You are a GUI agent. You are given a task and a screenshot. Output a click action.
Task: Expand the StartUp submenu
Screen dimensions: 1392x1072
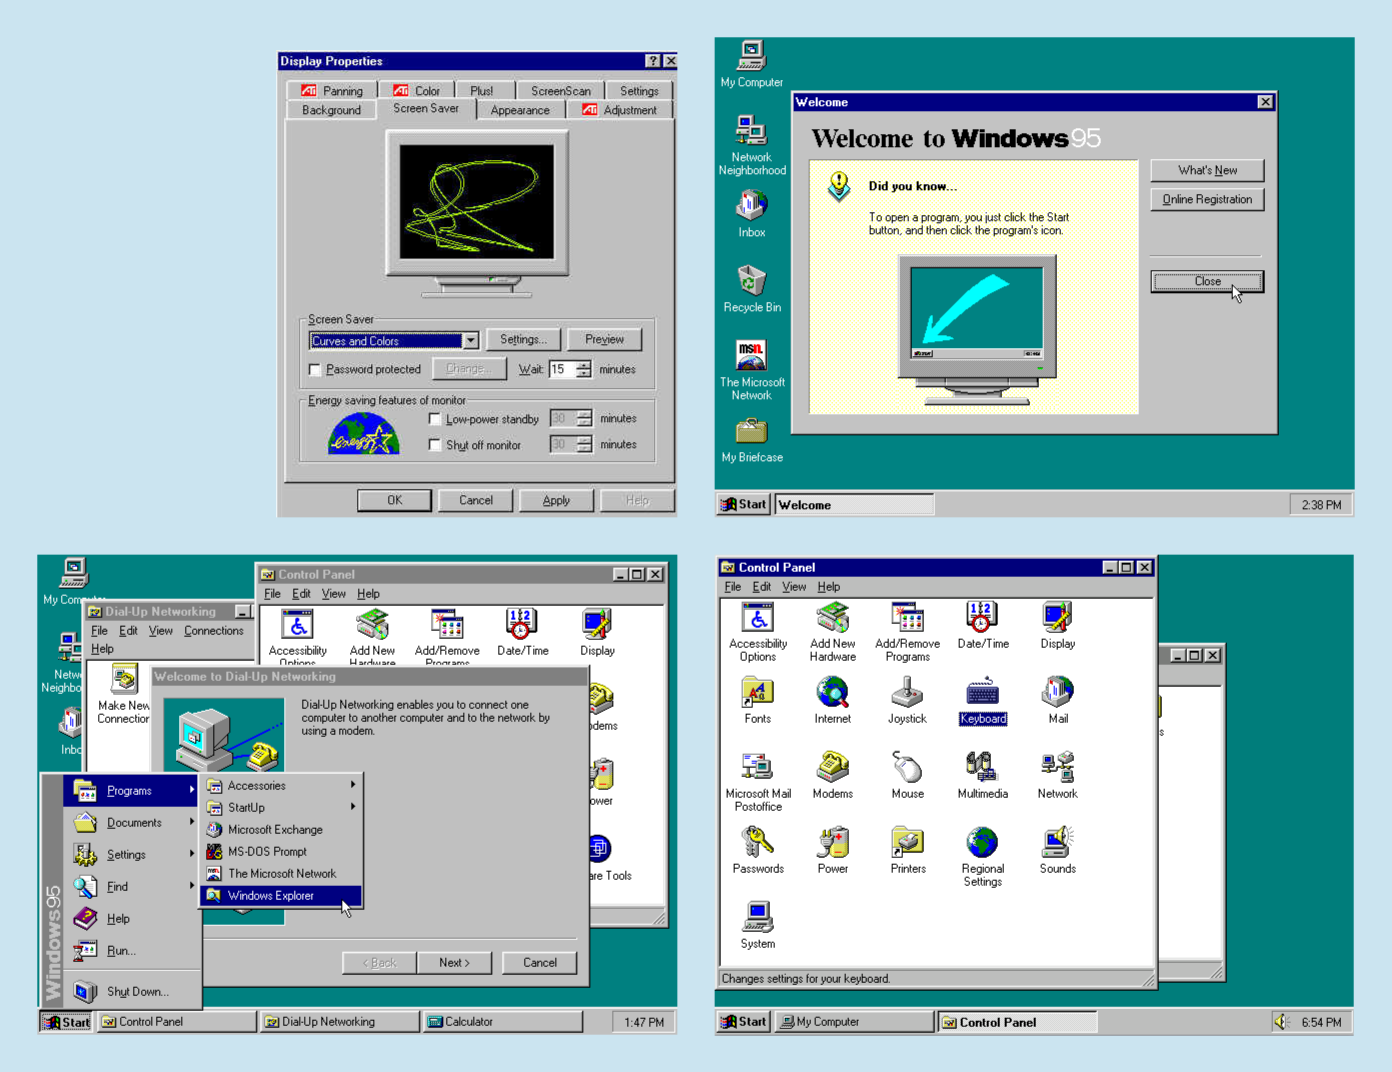point(282,807)
